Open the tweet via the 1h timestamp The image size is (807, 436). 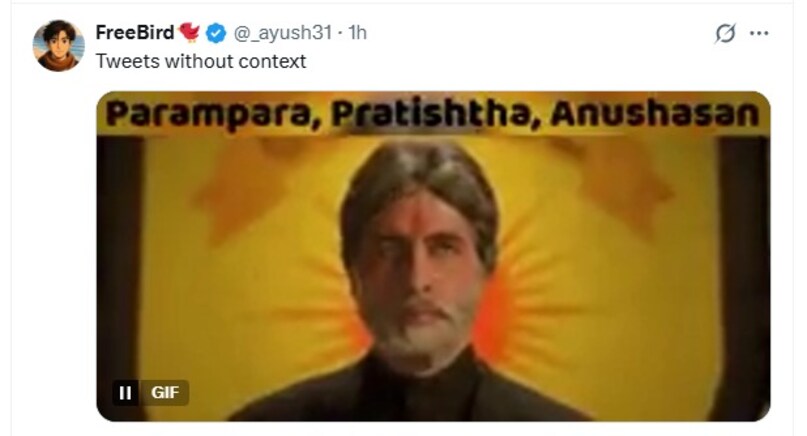click(x=358, y=33)
